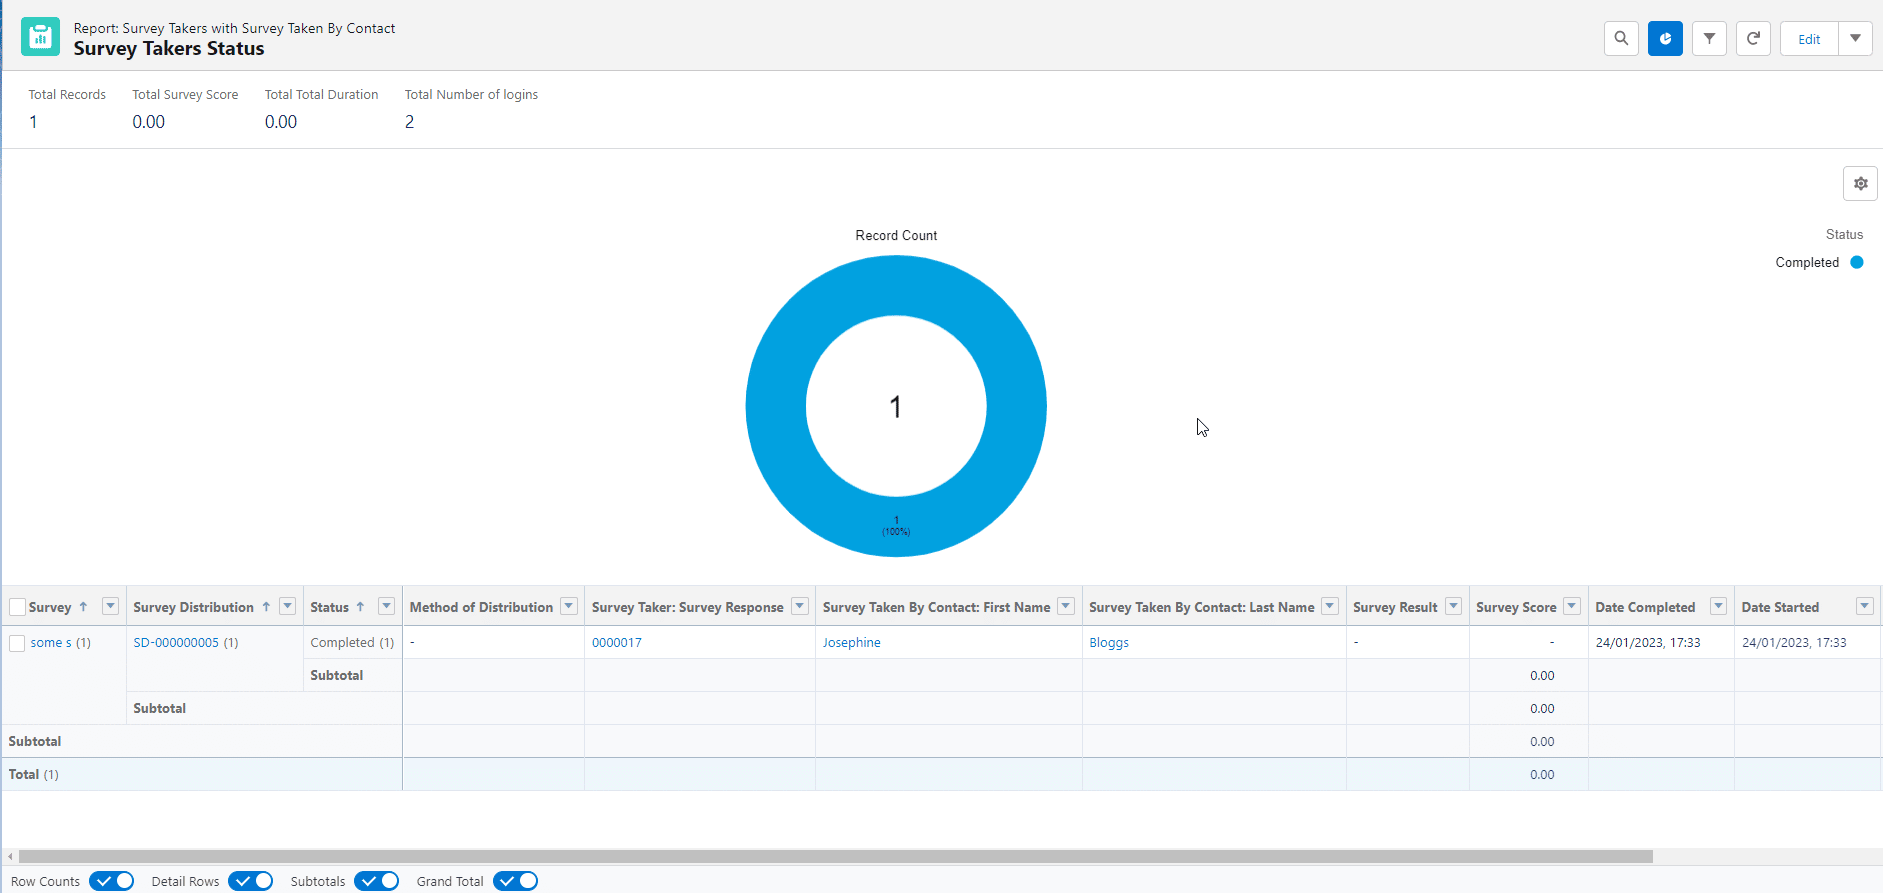Open Date Completed column dropdown
Viewport: 1883px width, 893px height.
coord(1718,606)
